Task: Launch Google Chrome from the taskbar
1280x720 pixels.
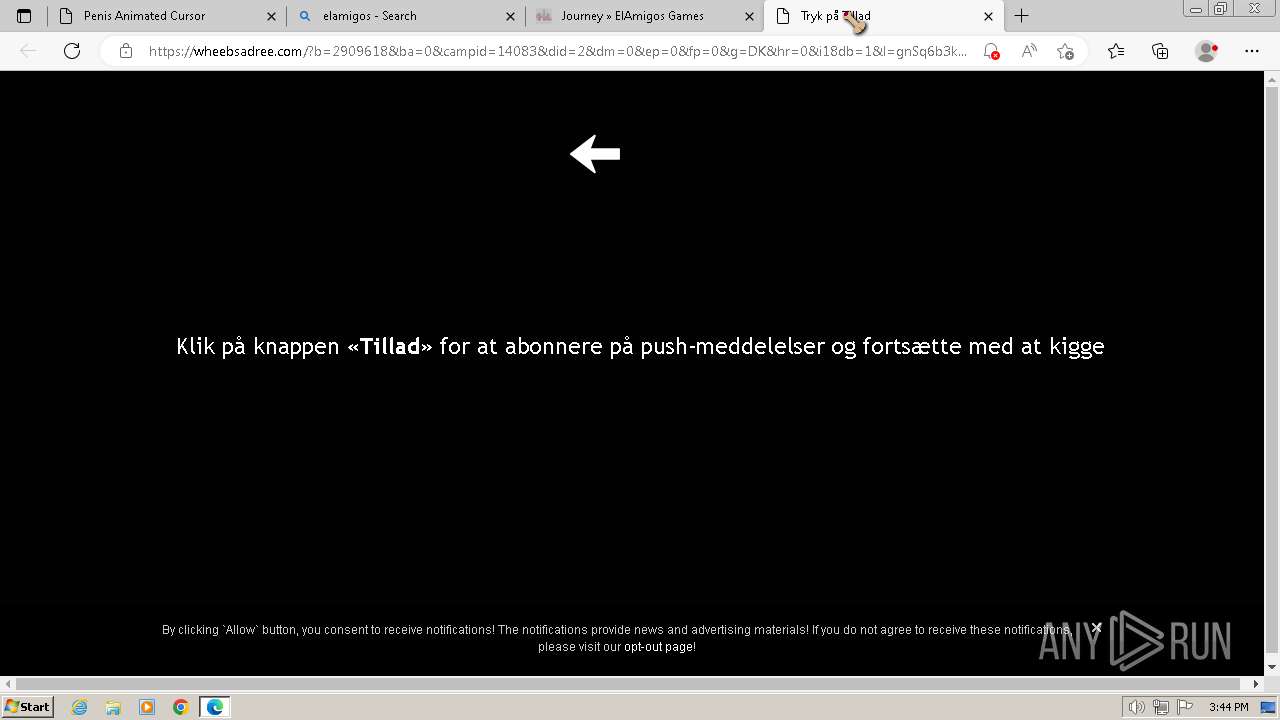Action: (181, 707)
